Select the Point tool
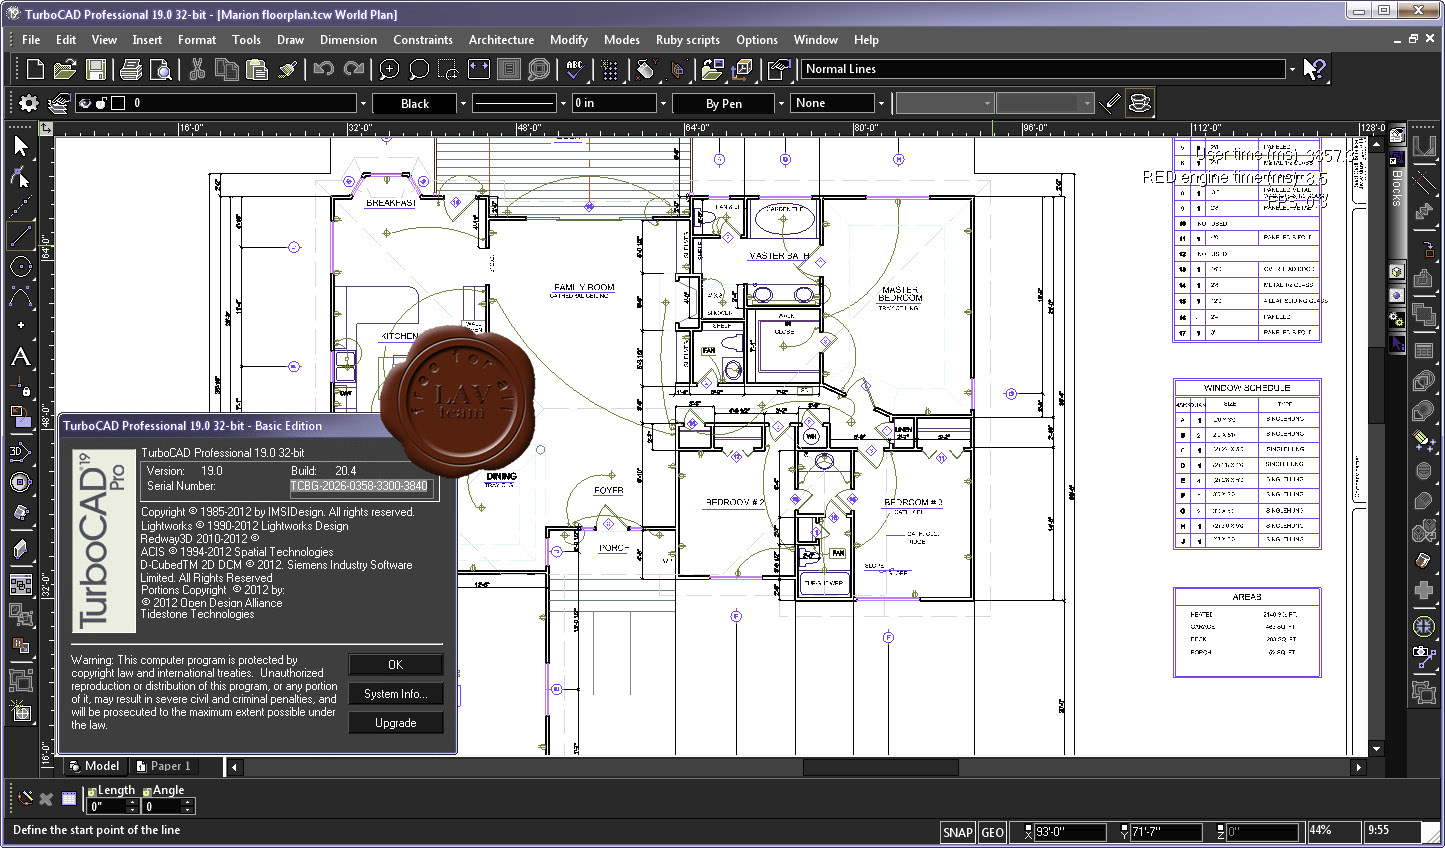This screenshot has width=1445, height=848. 20,326
